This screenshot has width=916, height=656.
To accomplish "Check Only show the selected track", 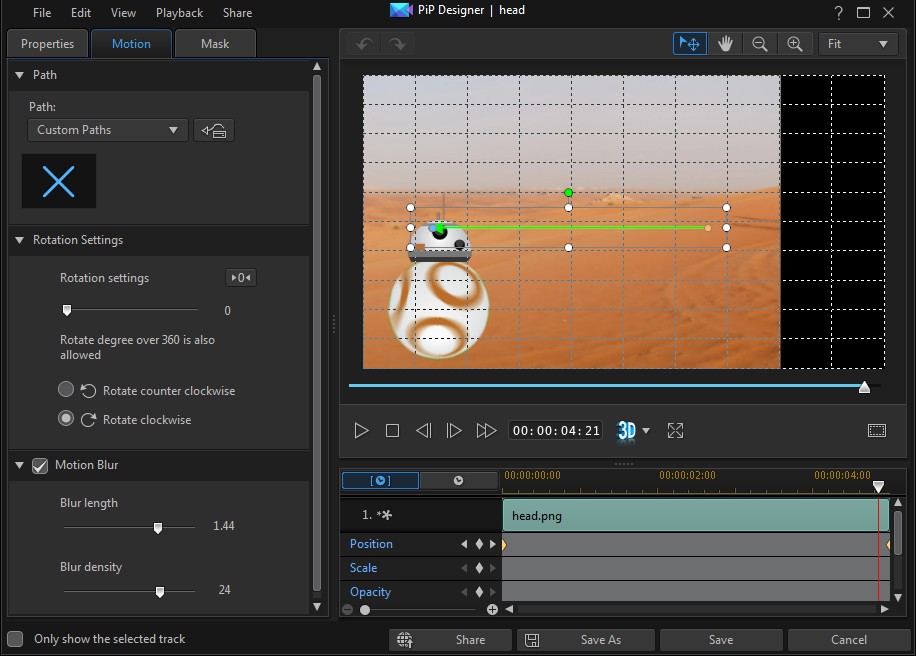I will pos(16,639).
